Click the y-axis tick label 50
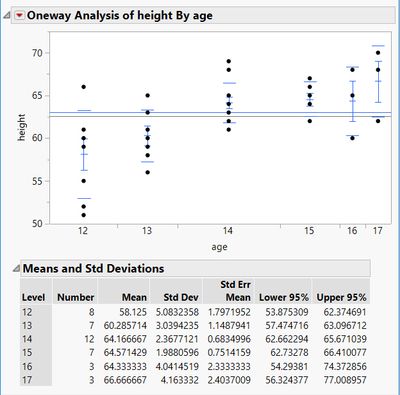 coord(37,223)
